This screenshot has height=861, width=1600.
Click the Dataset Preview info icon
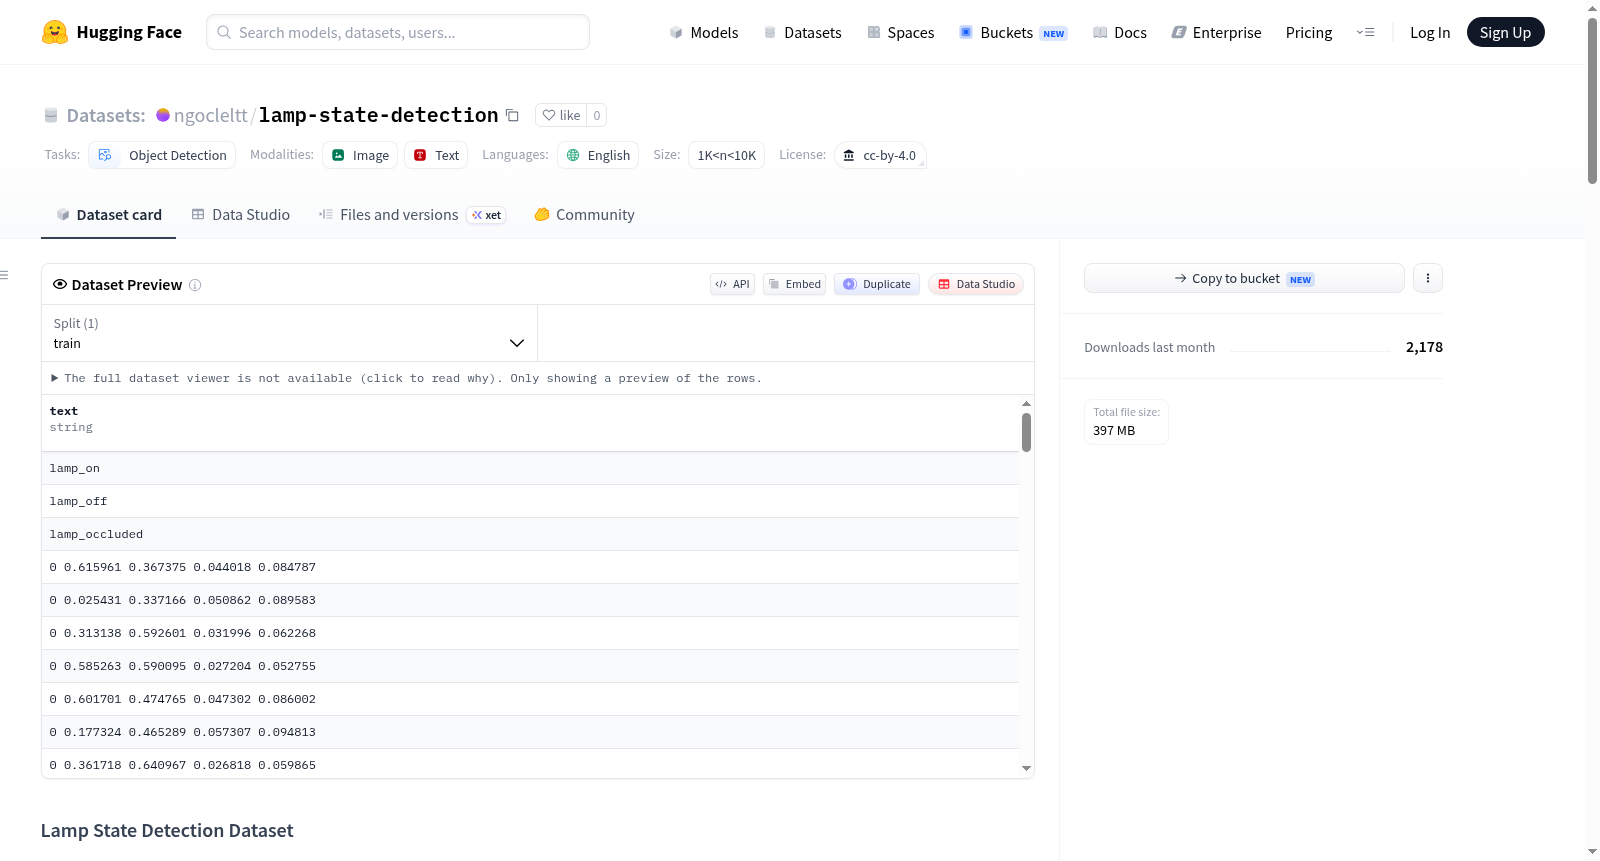pos(195,285)
